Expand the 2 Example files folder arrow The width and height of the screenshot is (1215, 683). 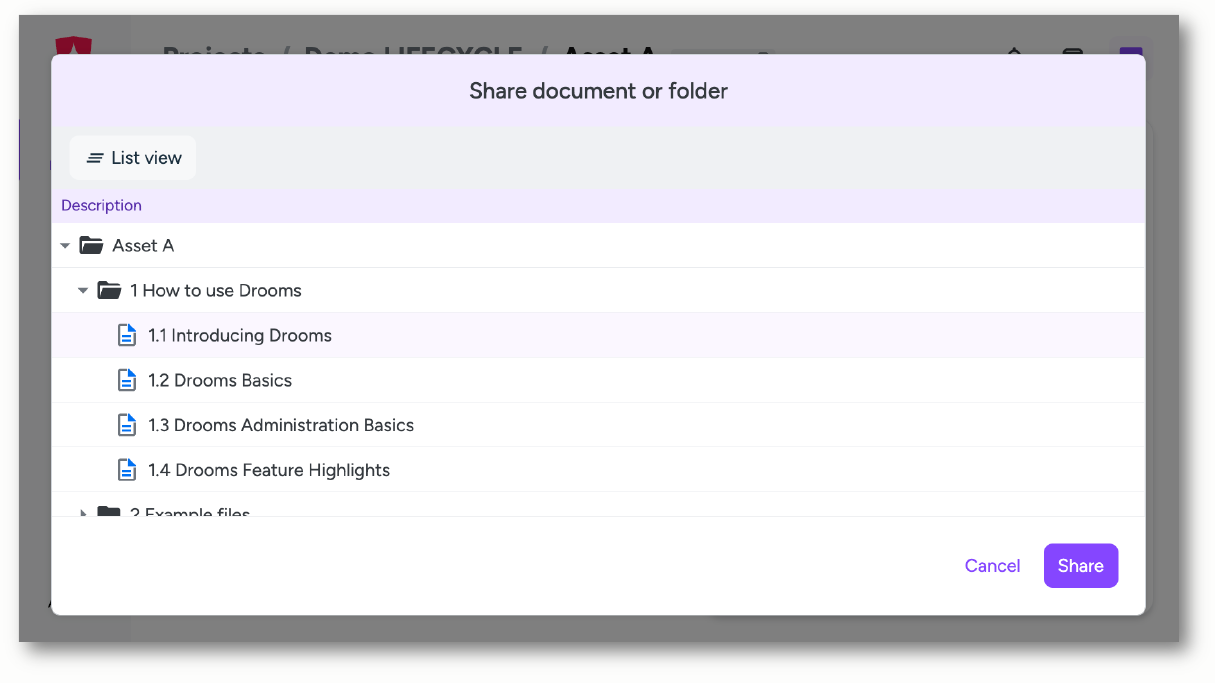83,513
